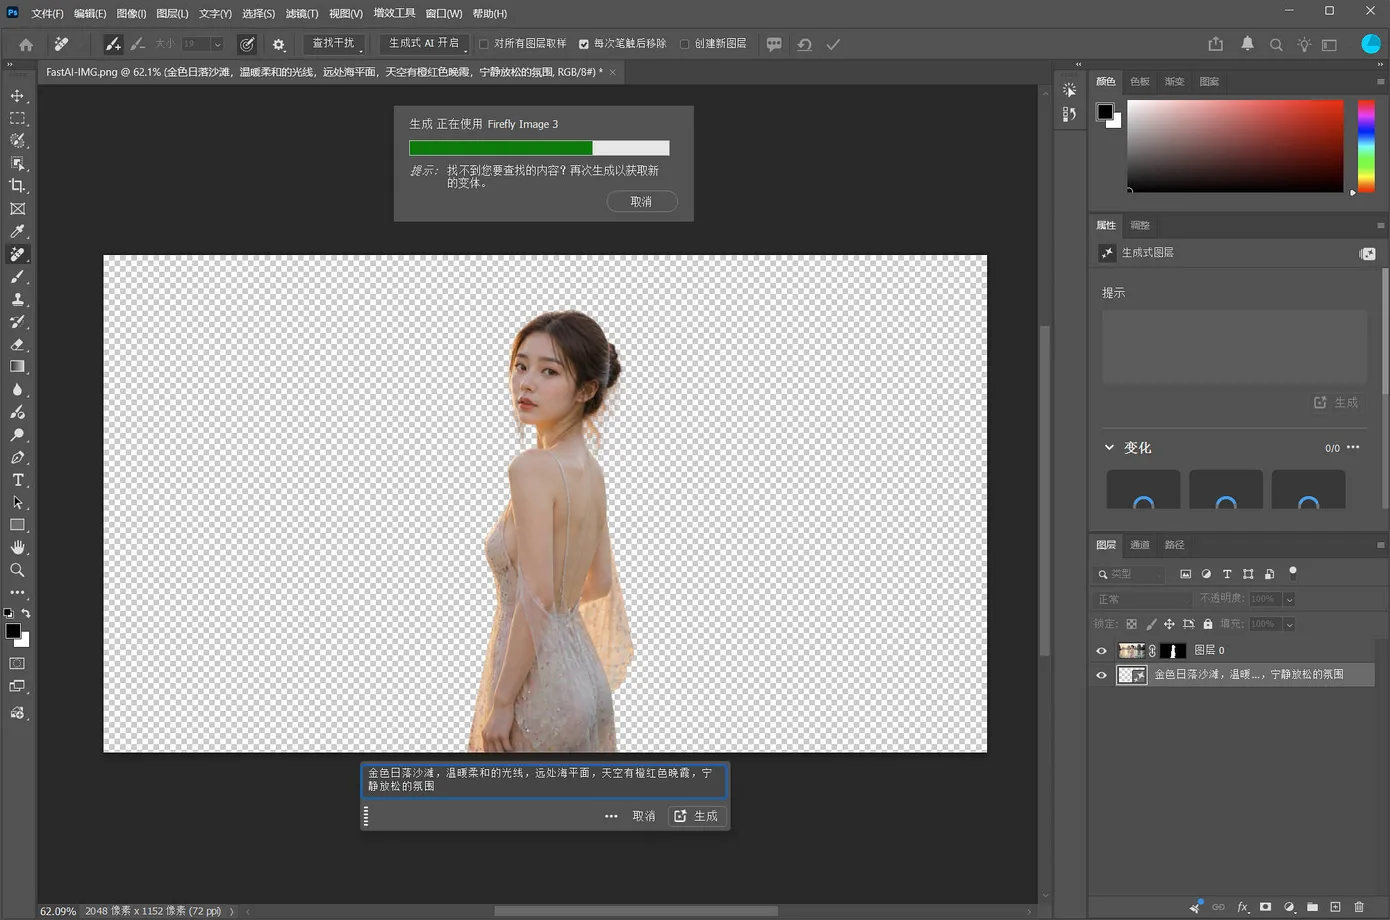This screenshot has width=1390, height=920.
Task: Hide the 金色日落沙滩 generative layer
Action: coord(1102,675)
